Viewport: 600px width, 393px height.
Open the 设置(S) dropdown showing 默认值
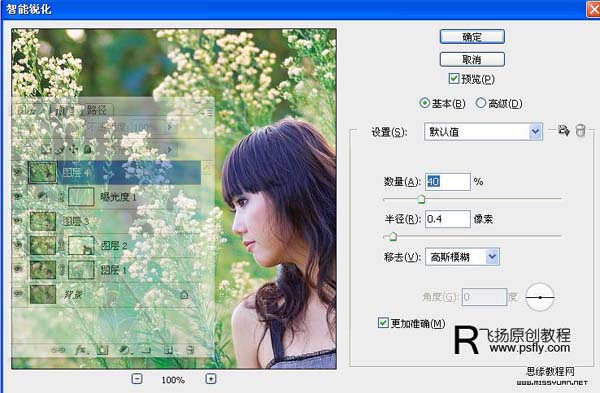[483, 132]
